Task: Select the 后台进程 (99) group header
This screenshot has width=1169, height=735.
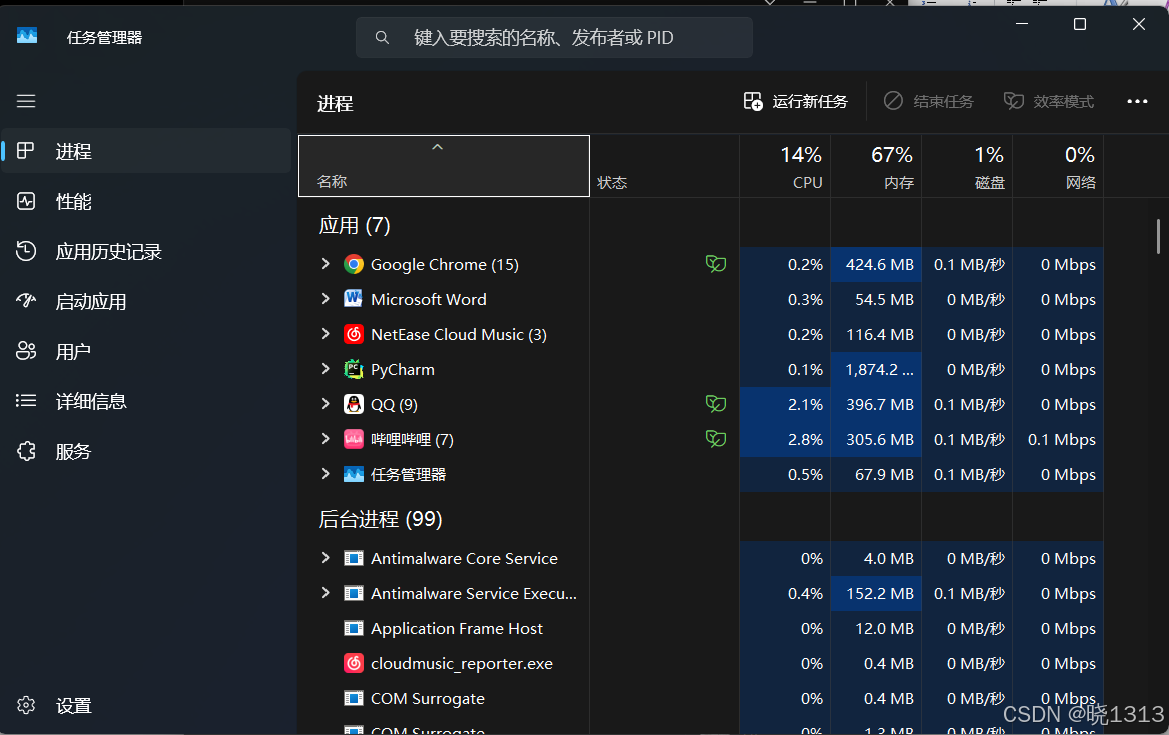Action: [380, 519]
